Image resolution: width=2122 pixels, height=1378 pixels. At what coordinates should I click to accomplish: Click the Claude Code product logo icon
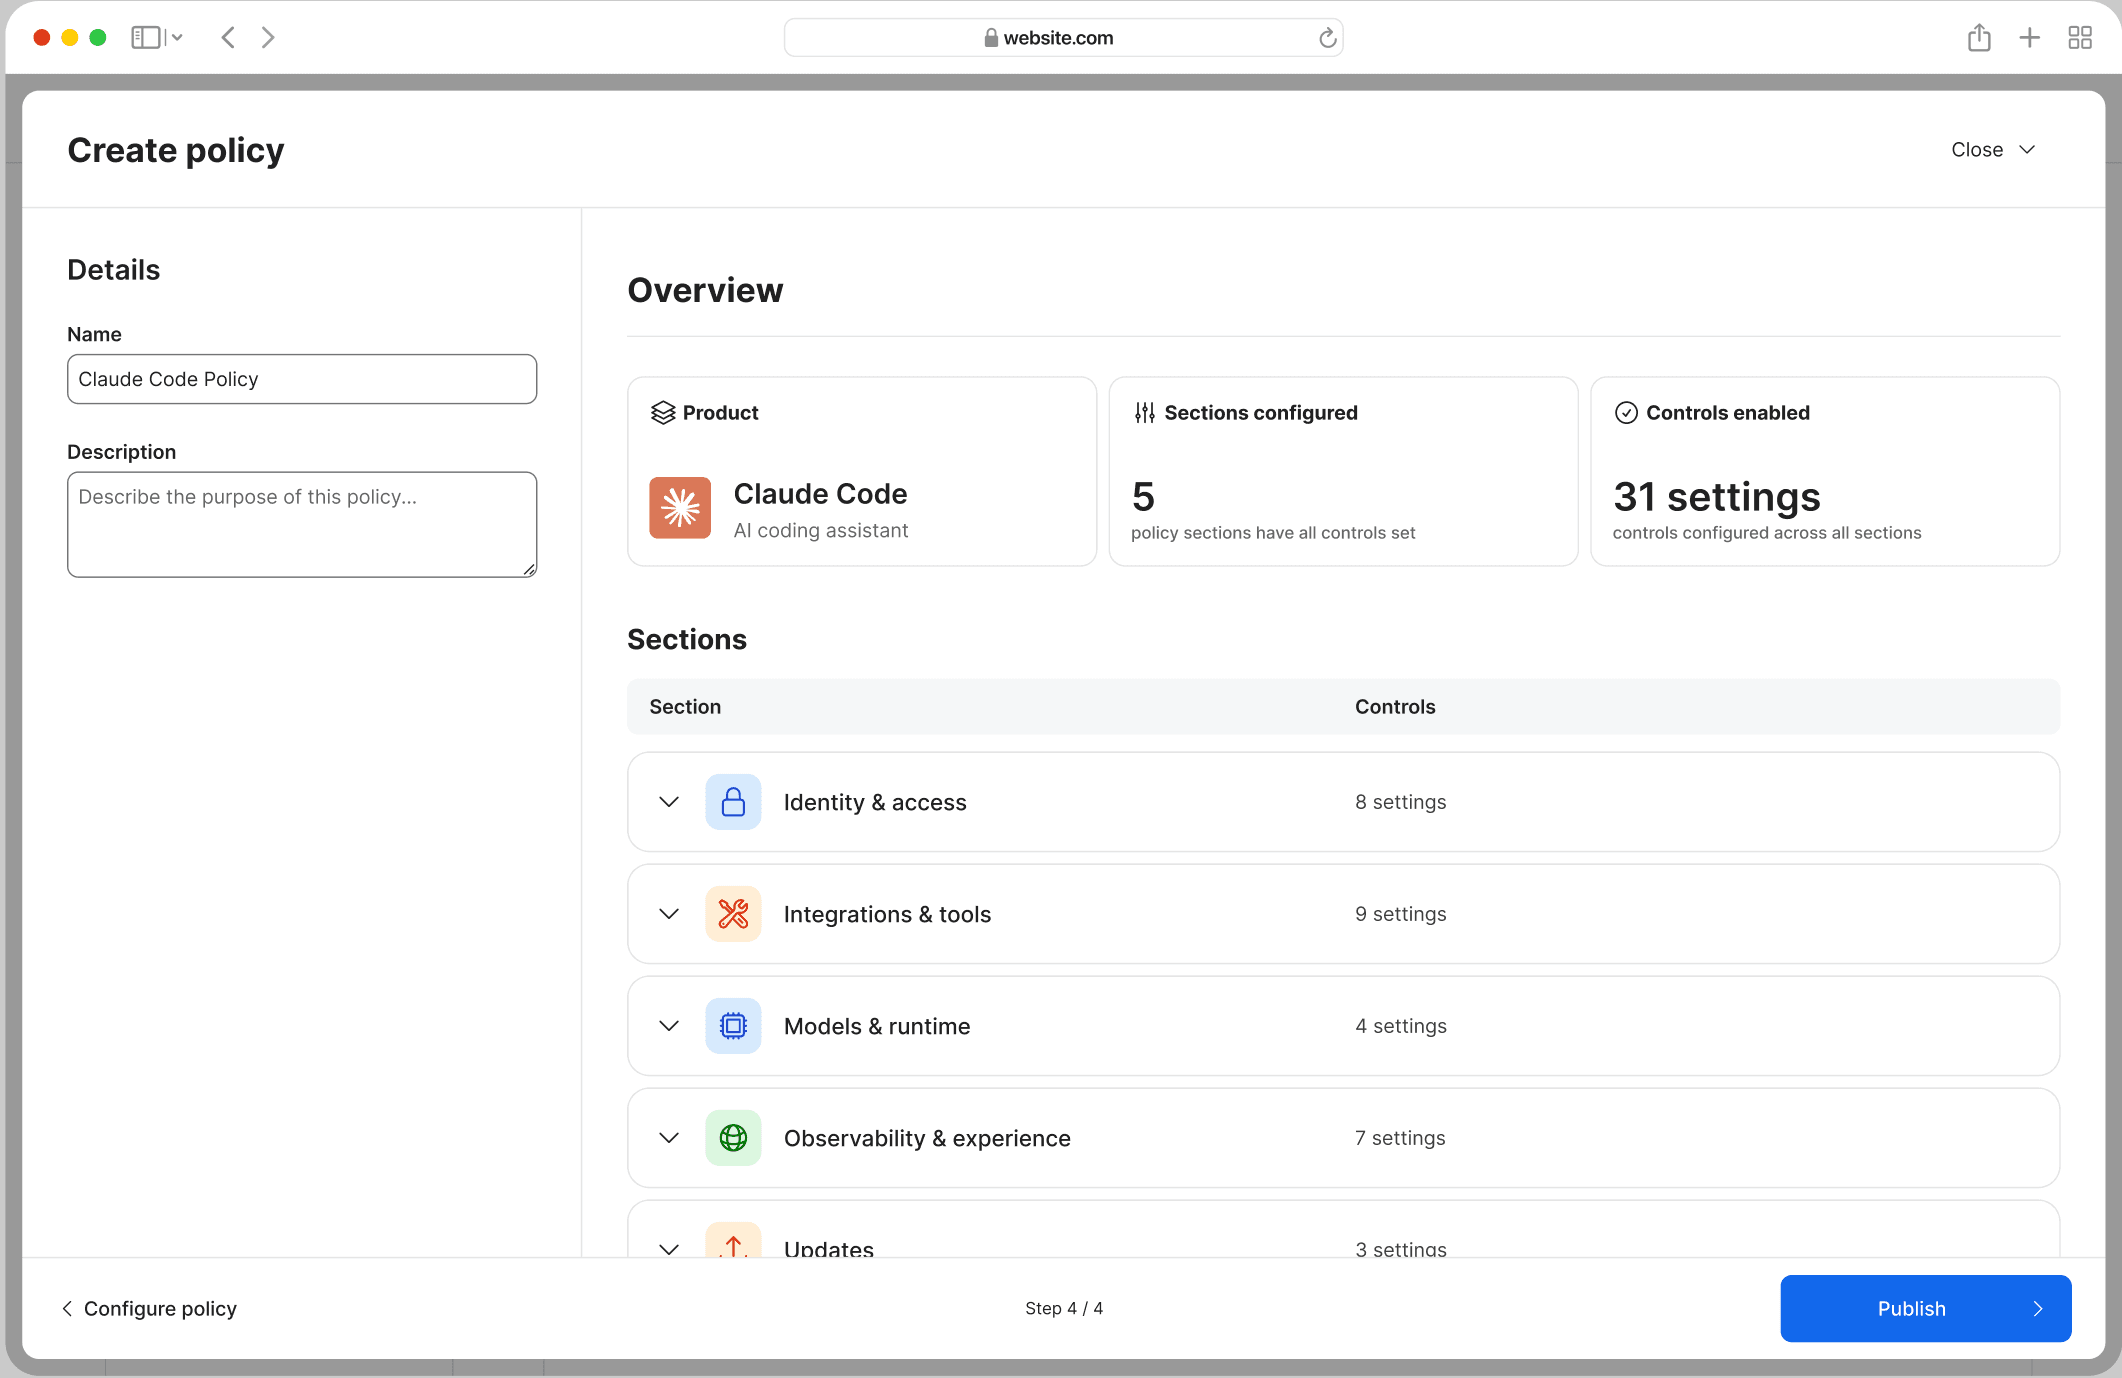[680, 508]
